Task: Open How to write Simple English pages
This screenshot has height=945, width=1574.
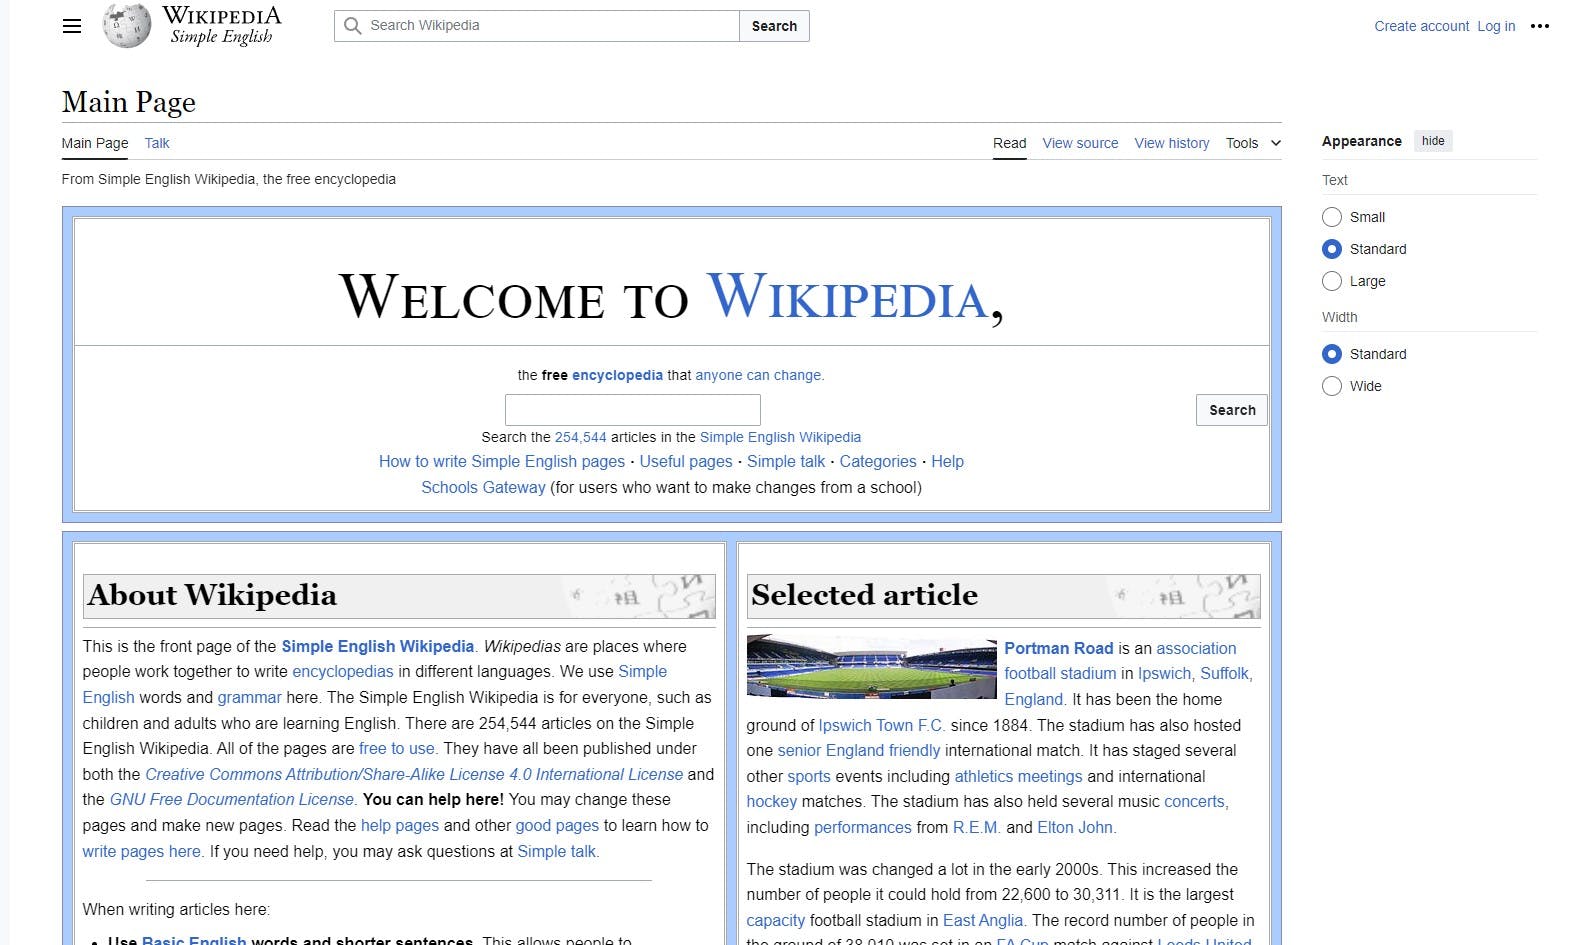Action: click(x=501, y=461)
